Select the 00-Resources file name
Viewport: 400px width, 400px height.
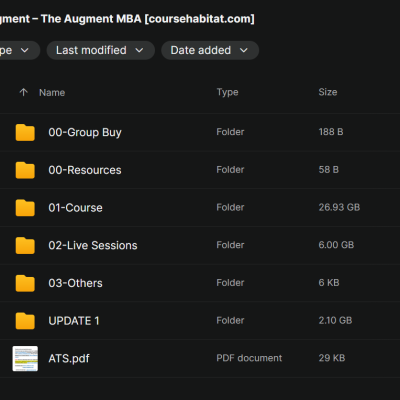point(85,170)
